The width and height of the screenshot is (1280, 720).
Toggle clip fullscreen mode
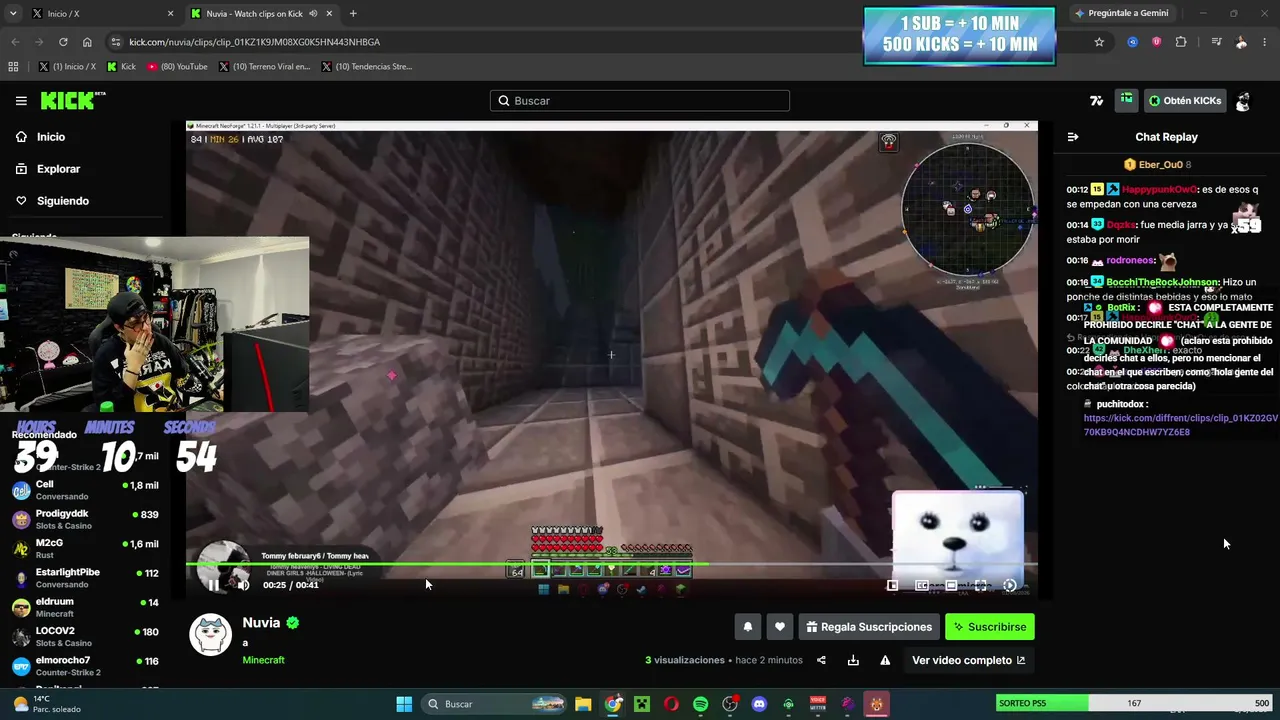[981, 586]
